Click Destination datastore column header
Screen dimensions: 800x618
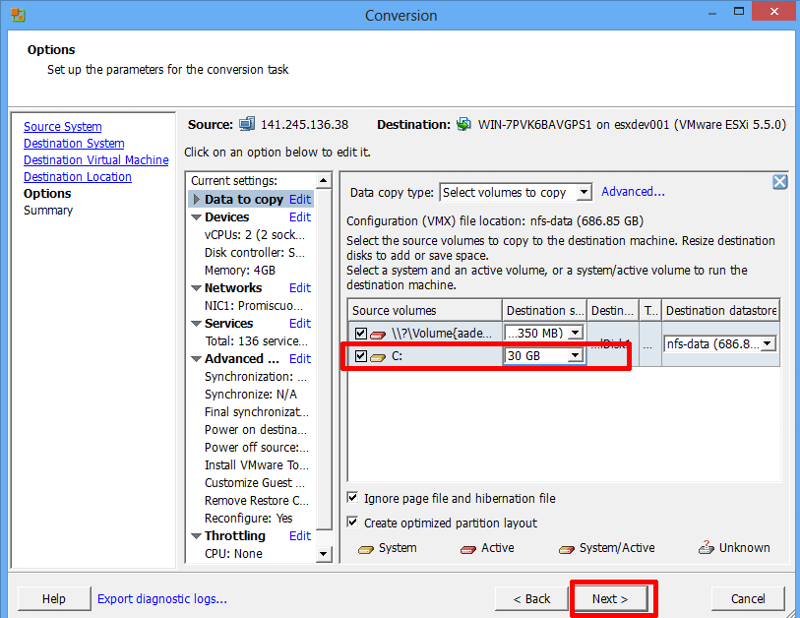point(721,310)
